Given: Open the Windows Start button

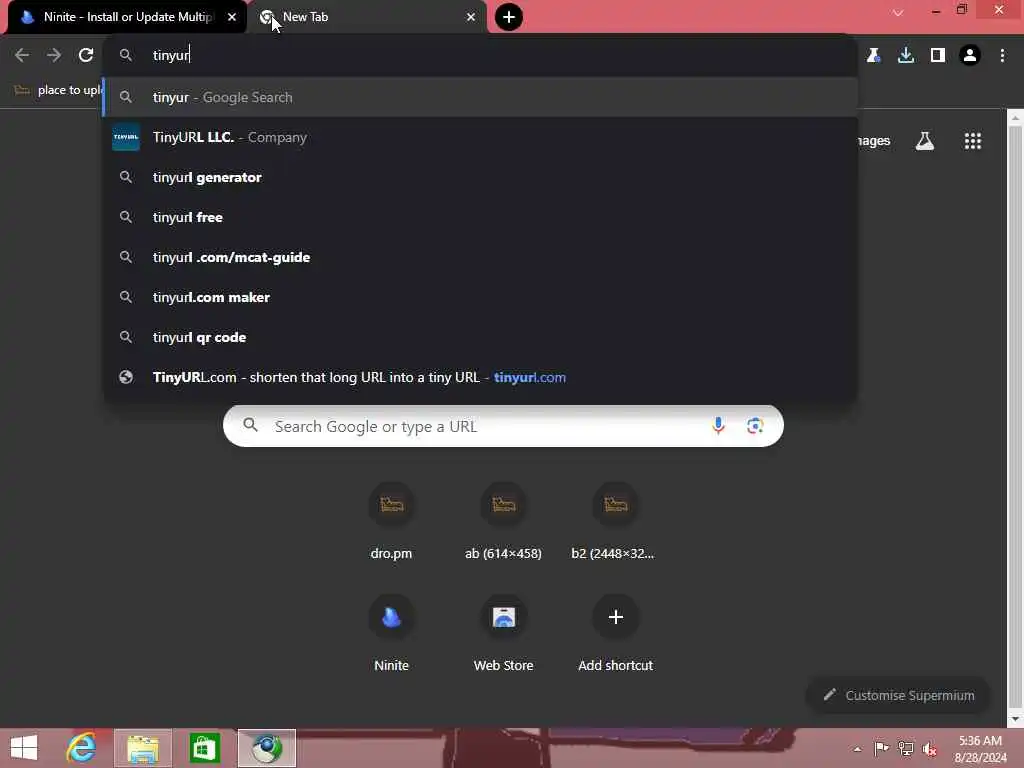Looking at the screenshot, I should tap(24, 748).
